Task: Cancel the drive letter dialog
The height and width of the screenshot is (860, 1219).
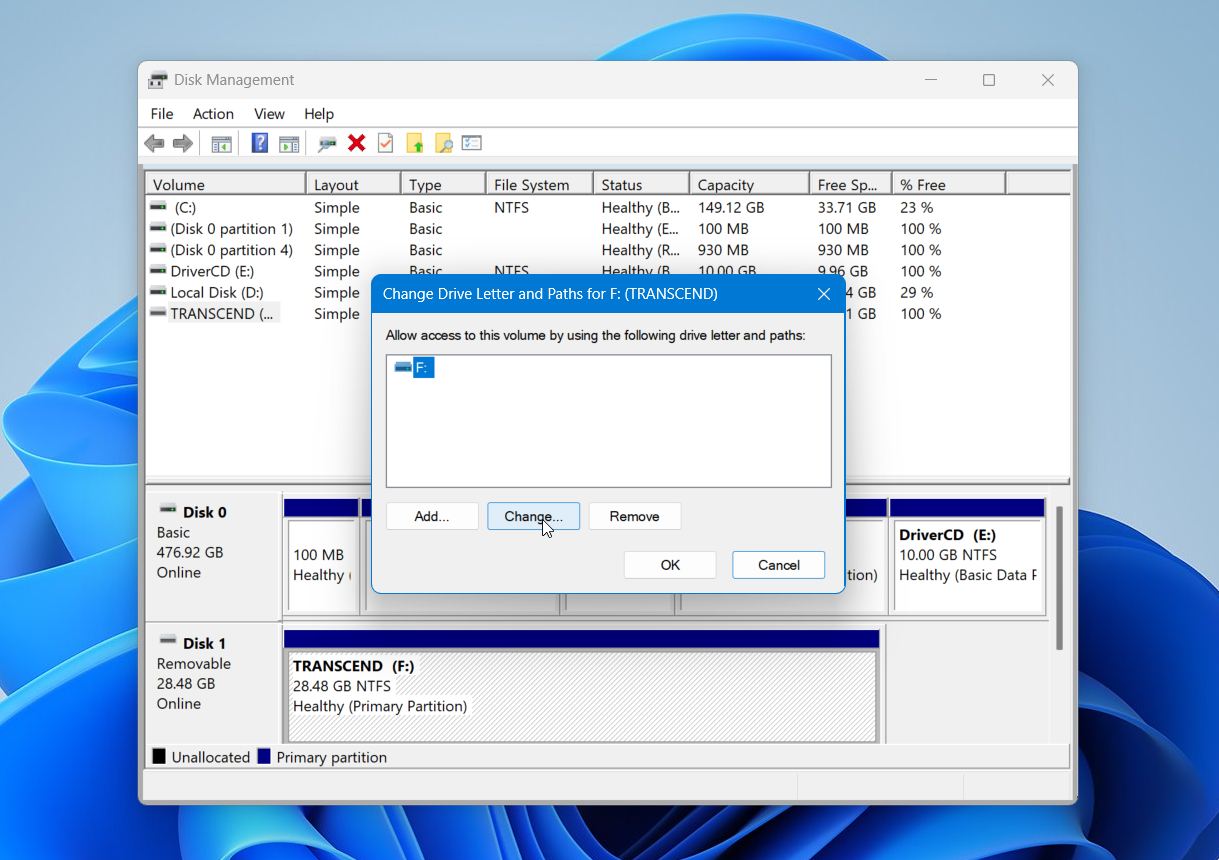Action: pyautogui.click(x=779, y=565)
